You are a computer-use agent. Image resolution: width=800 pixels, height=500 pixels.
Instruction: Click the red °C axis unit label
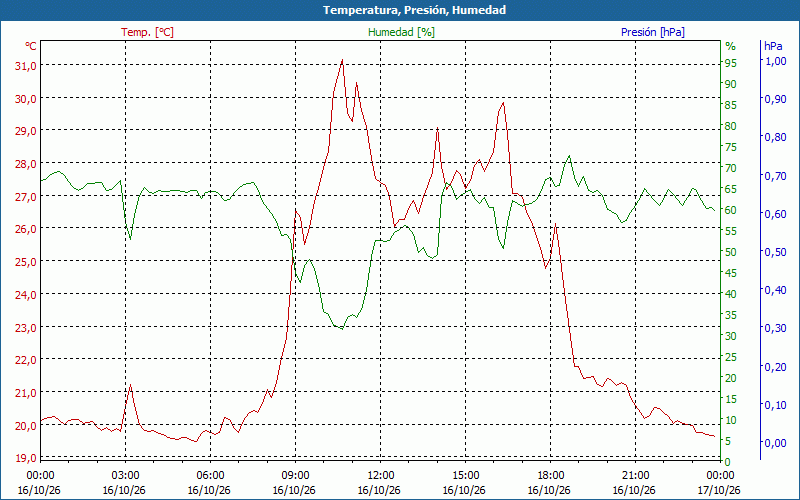pyautogui.click(x=31, y=46)
